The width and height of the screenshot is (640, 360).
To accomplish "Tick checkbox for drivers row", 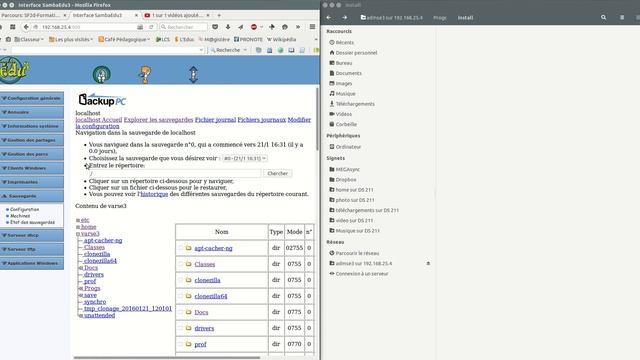I will 180,328.
